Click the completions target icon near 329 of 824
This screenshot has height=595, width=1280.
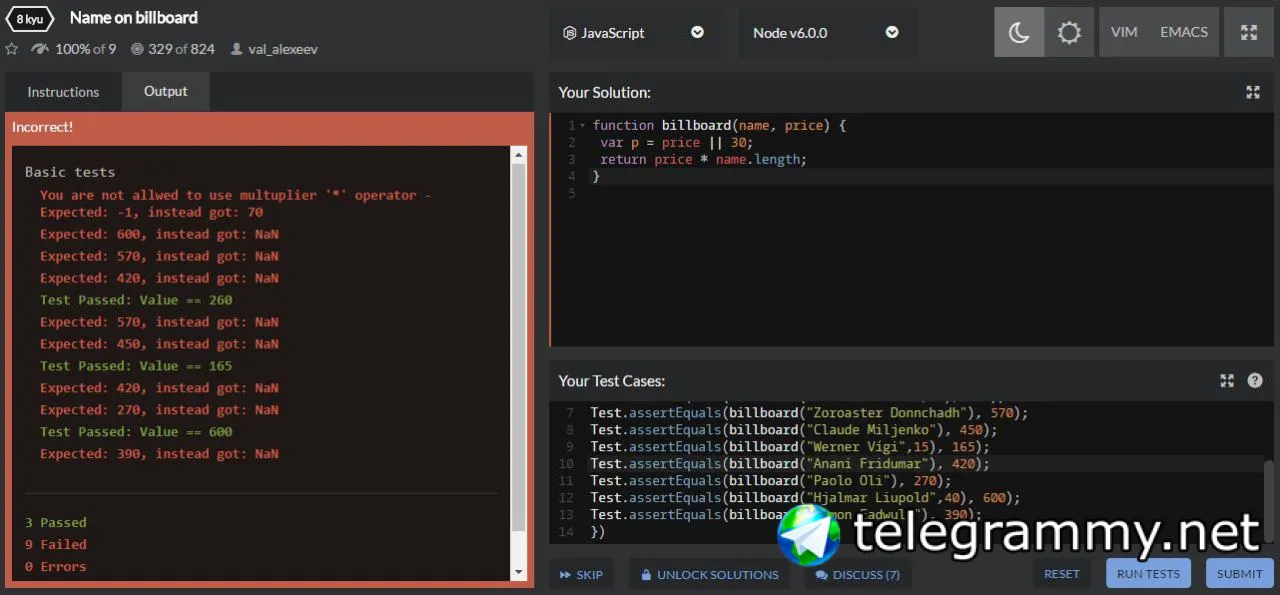click(x=137, y=48)
